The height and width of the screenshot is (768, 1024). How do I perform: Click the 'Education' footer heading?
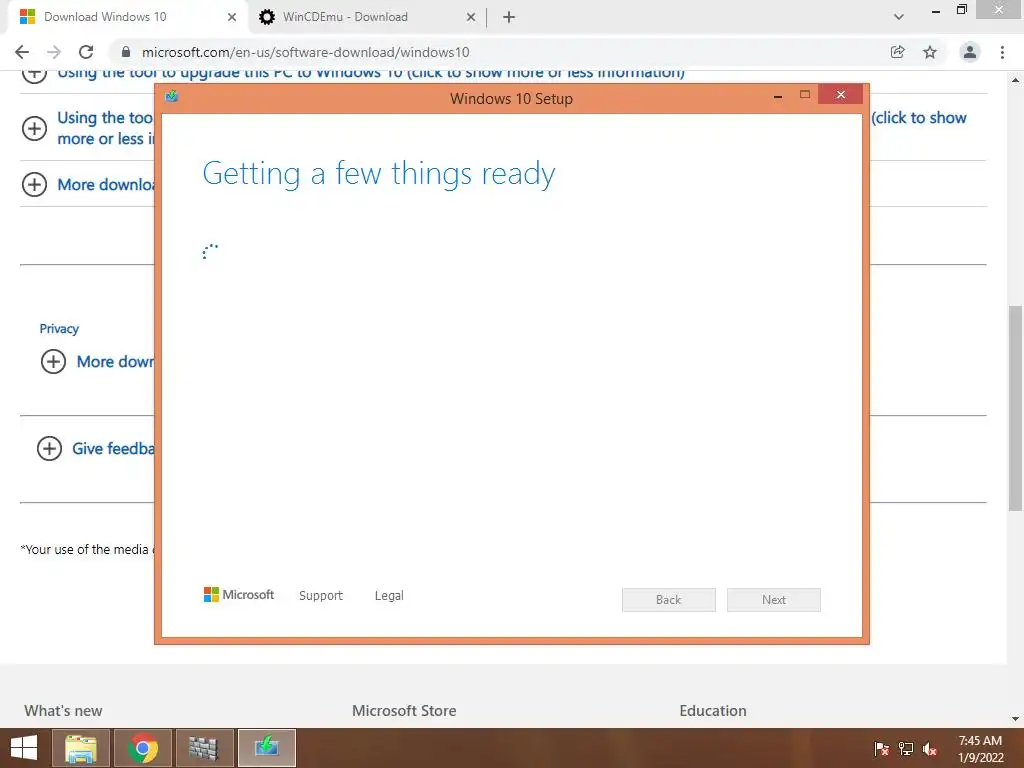pos(712,711)
